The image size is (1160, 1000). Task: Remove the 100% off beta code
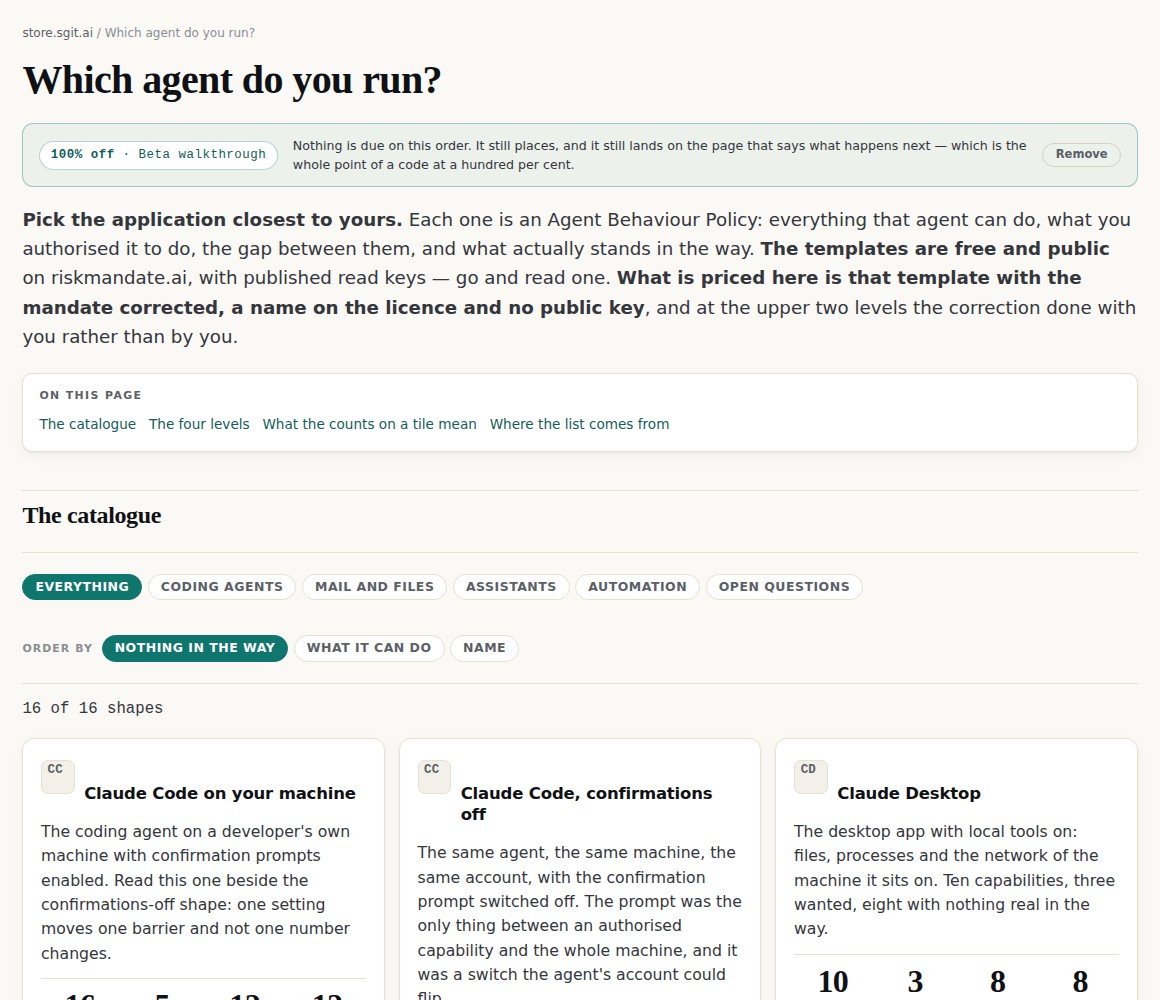(x=1081, y=155)
